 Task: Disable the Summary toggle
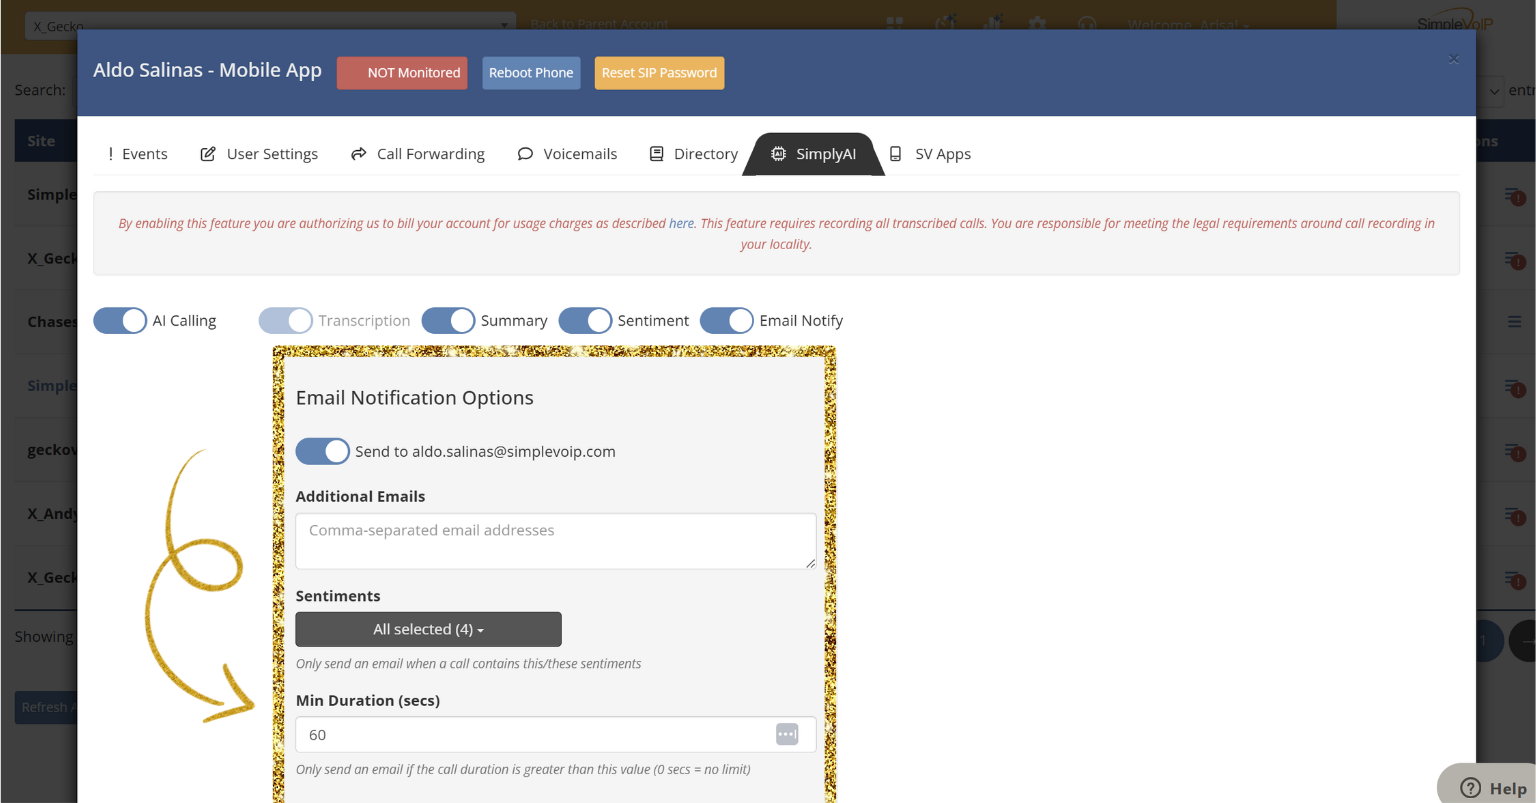coord(448,320)
